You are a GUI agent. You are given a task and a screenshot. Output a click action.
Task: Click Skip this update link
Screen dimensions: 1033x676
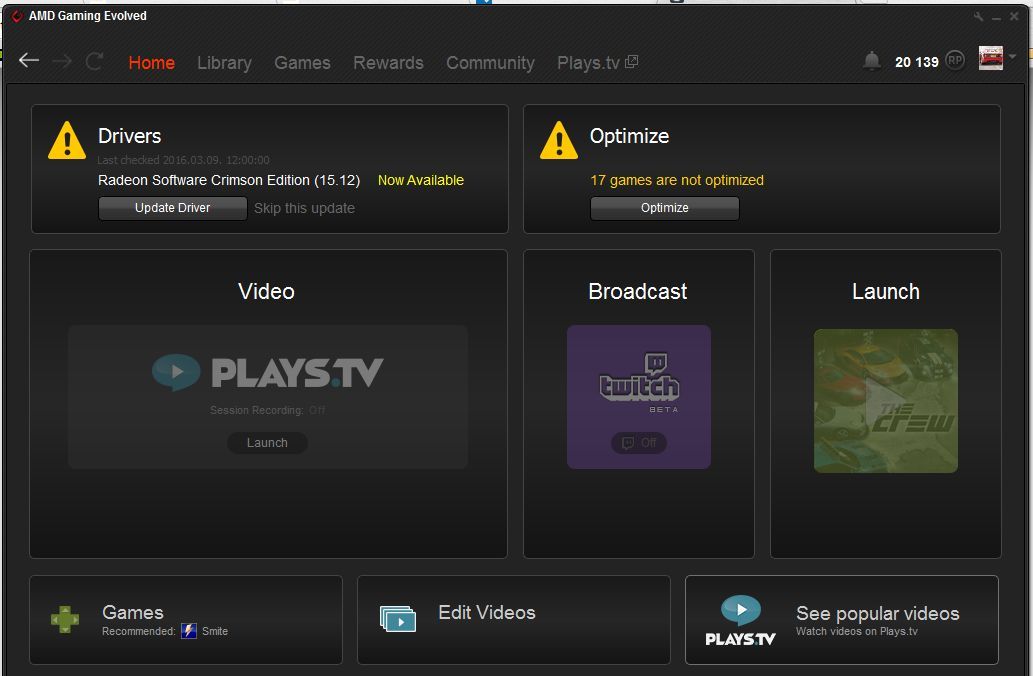tap(304, 208)
